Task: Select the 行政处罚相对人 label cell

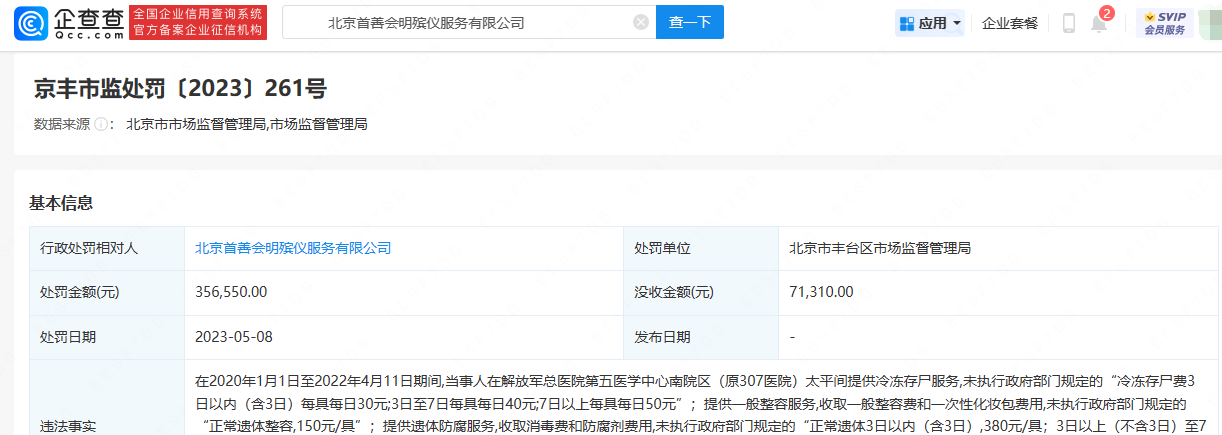Action: [107, 248]
